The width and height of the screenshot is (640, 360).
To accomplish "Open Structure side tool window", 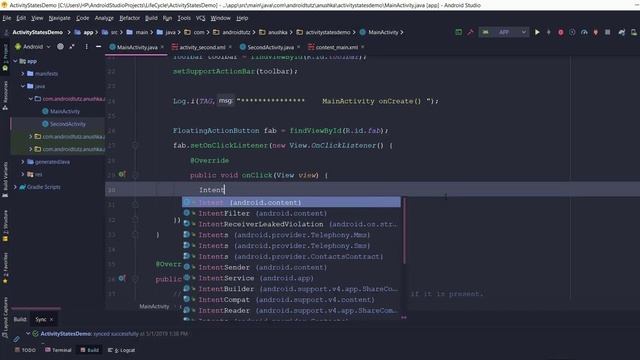I will [x=5, y=226].
